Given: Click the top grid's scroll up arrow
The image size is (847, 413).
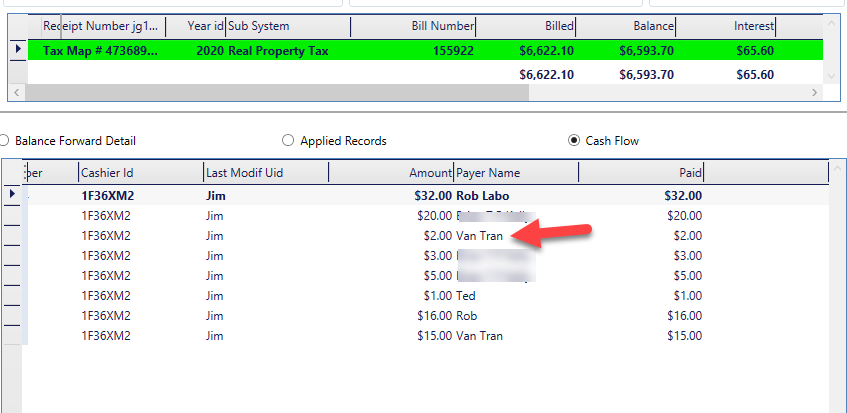Looking at the screenshot, I should [830, 24].
